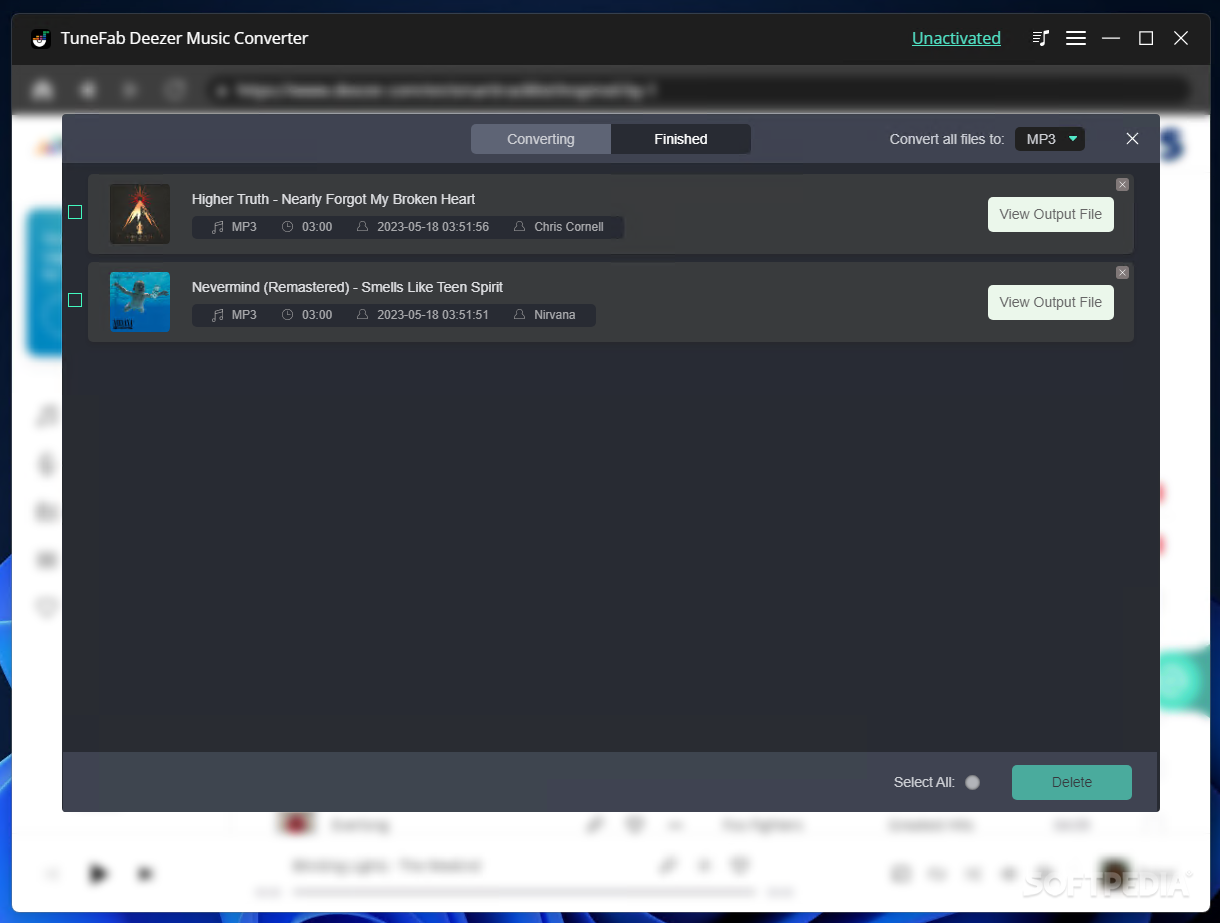1220x923 pixels.
Task: Click the artist label Nirvana
Action: pos(554,315)
